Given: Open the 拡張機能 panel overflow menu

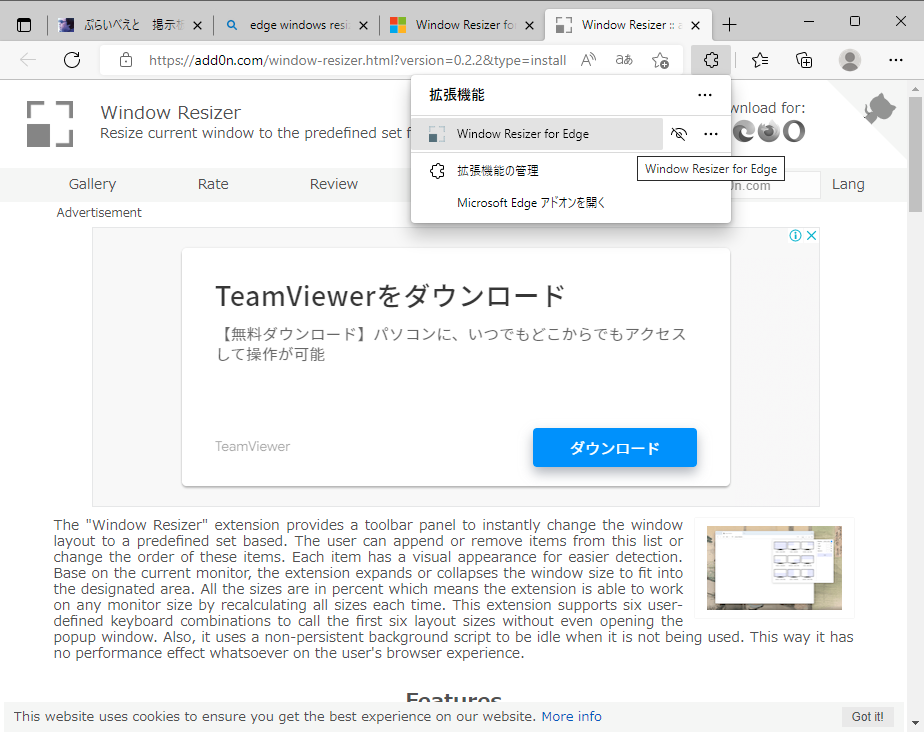Looking at the screenshot, I should click(704, 95).
